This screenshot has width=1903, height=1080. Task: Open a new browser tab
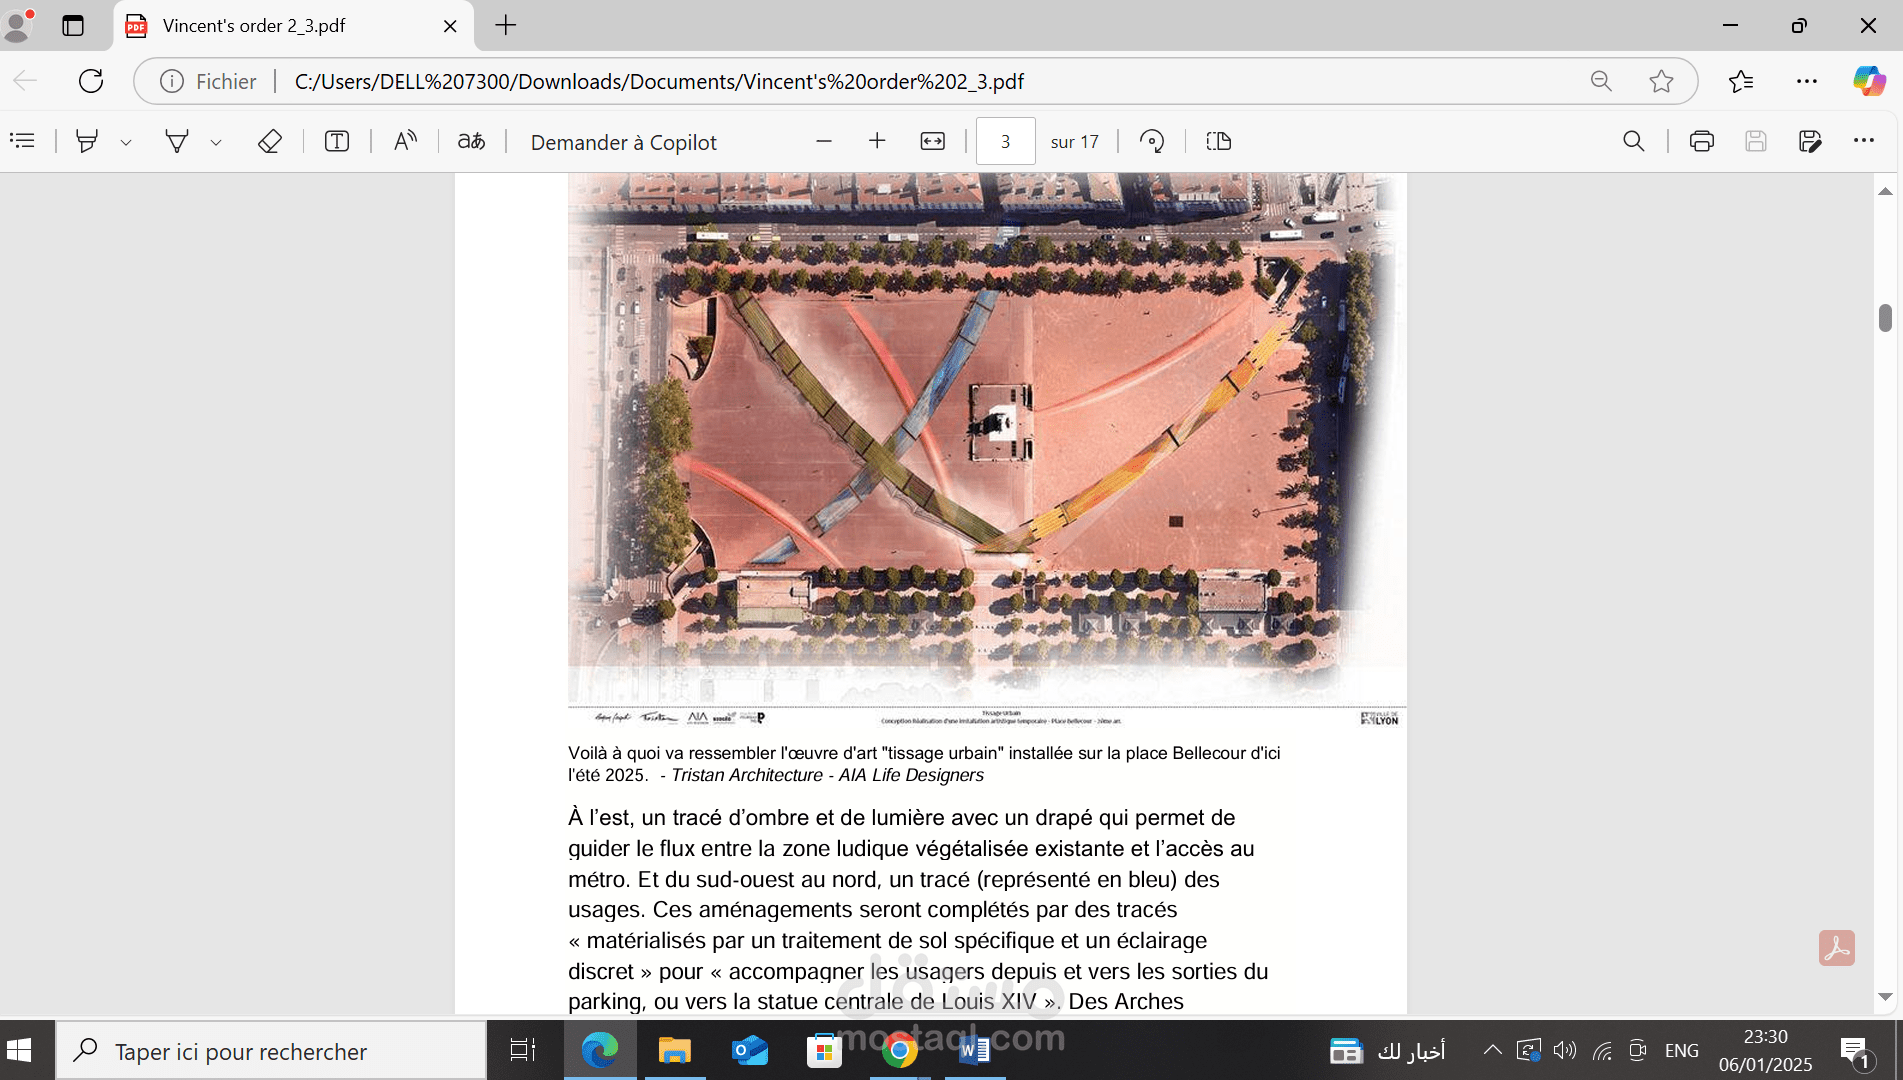[x=506, y=25]
